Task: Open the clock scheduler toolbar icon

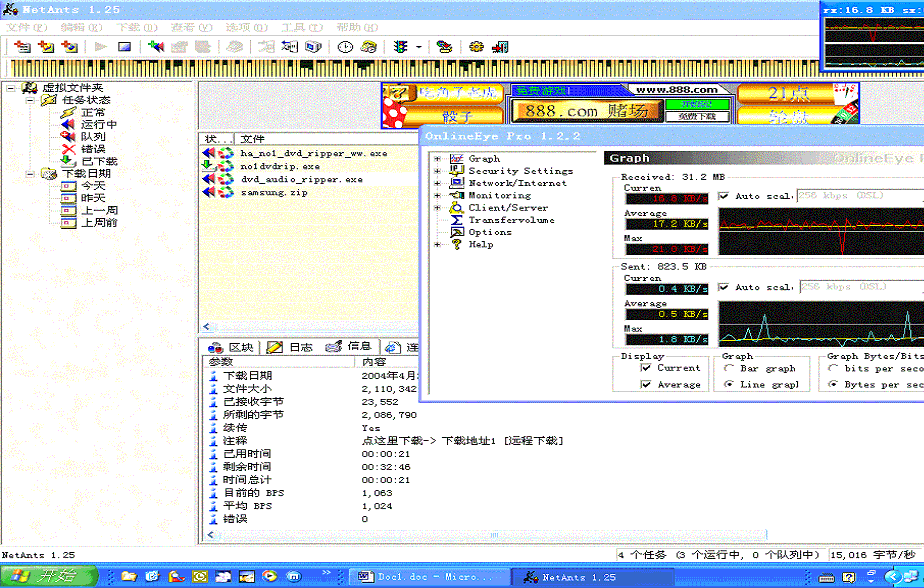Action: click(x=345, y=47)
